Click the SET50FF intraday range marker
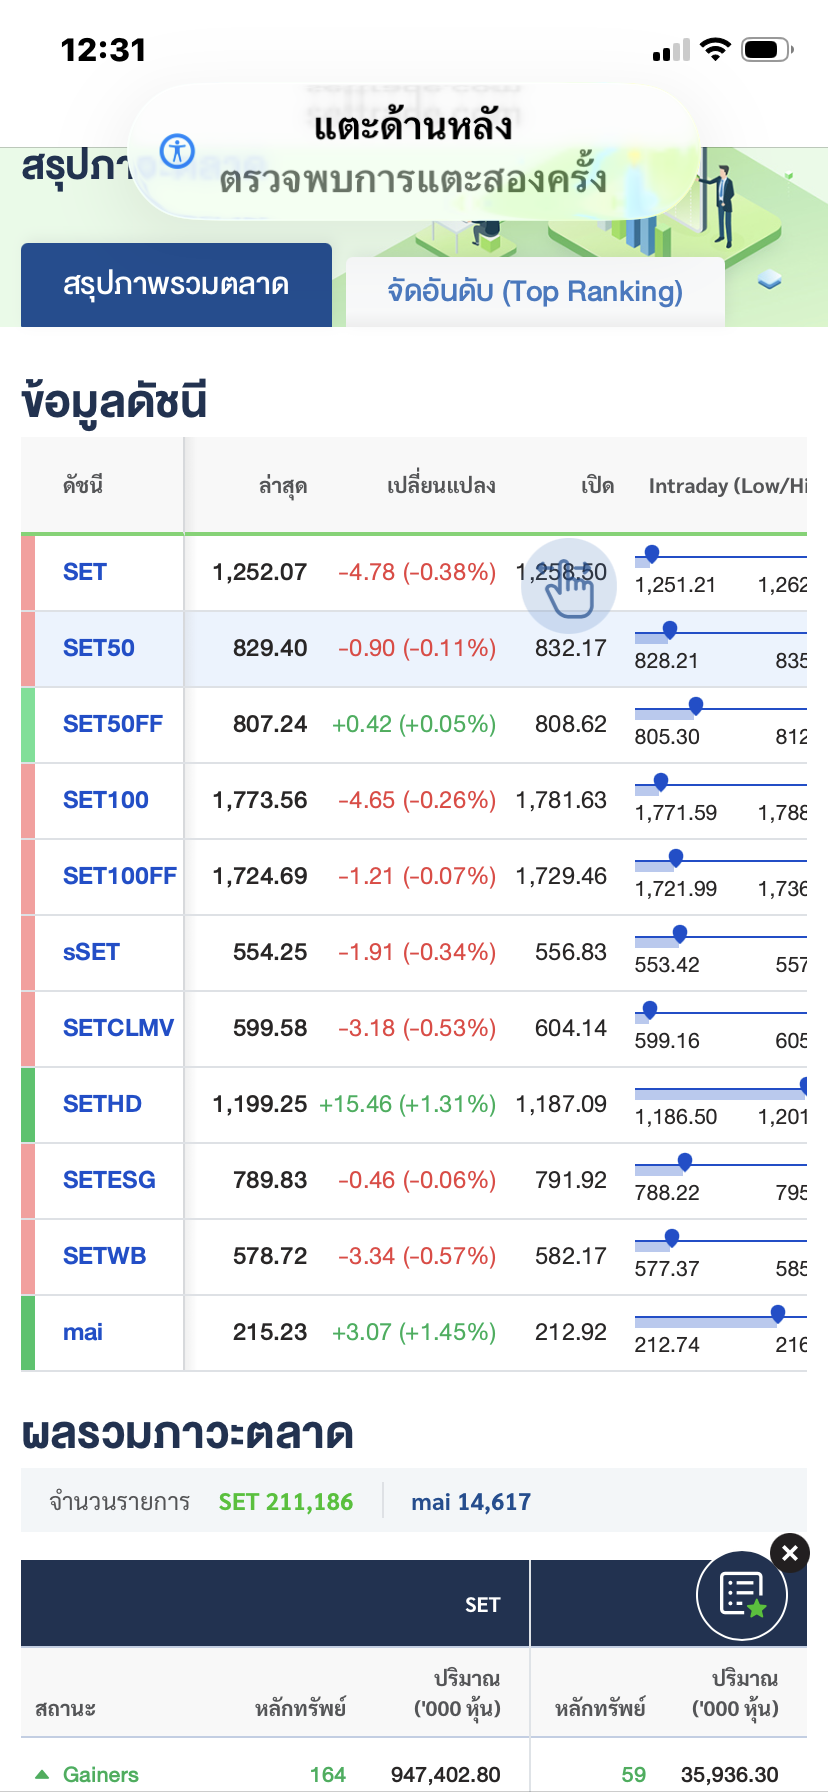Image resolution: width=828 pixels, height=1792 pixels. pos(696,706)
